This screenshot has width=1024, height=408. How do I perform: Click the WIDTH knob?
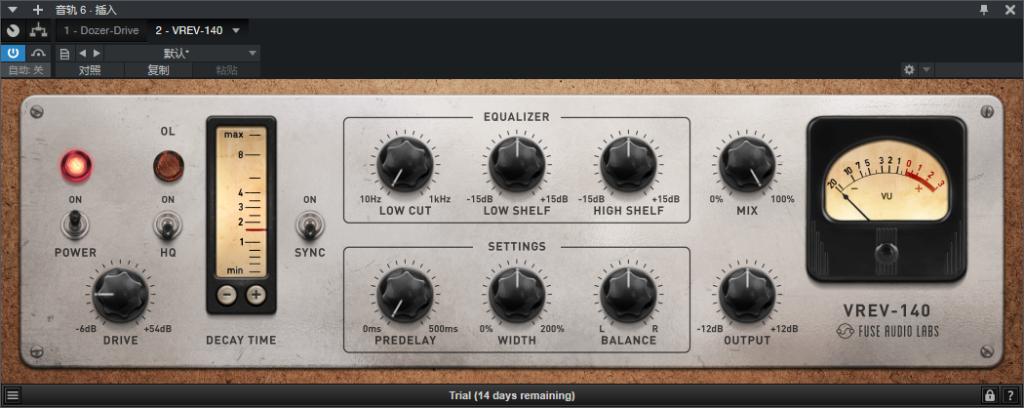coord(517,294)
